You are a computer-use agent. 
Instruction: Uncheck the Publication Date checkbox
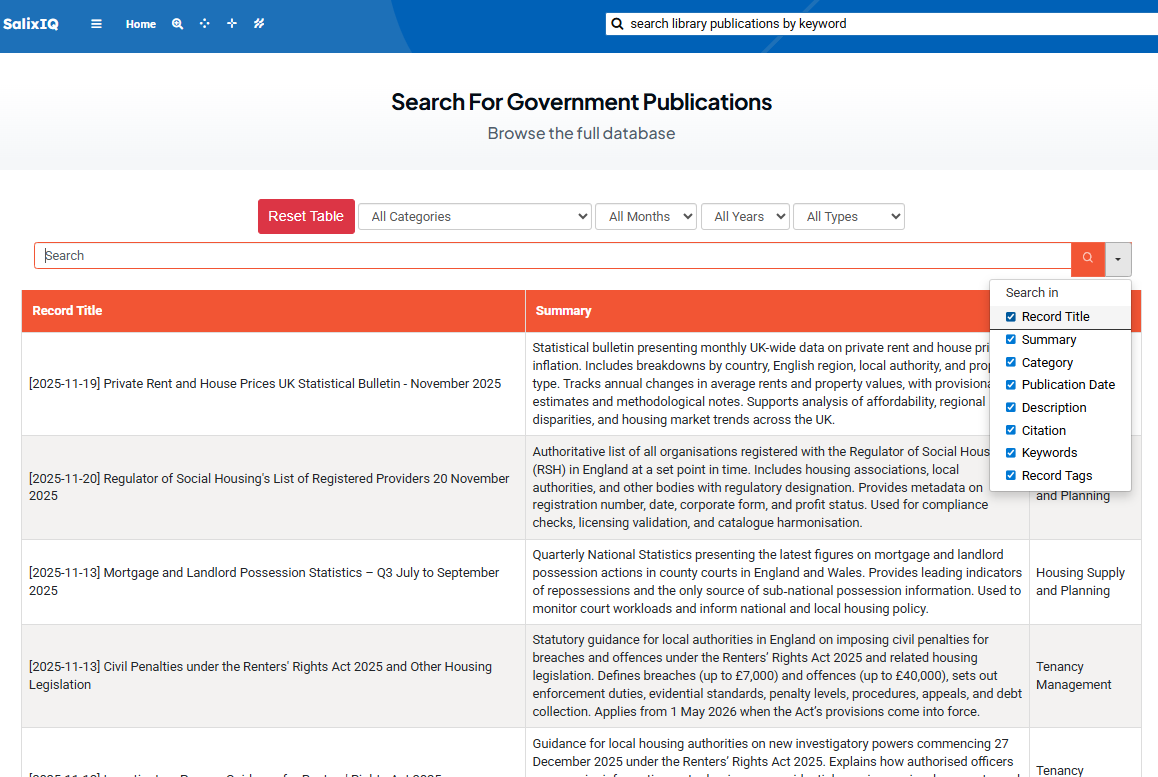pos(1010,385)
